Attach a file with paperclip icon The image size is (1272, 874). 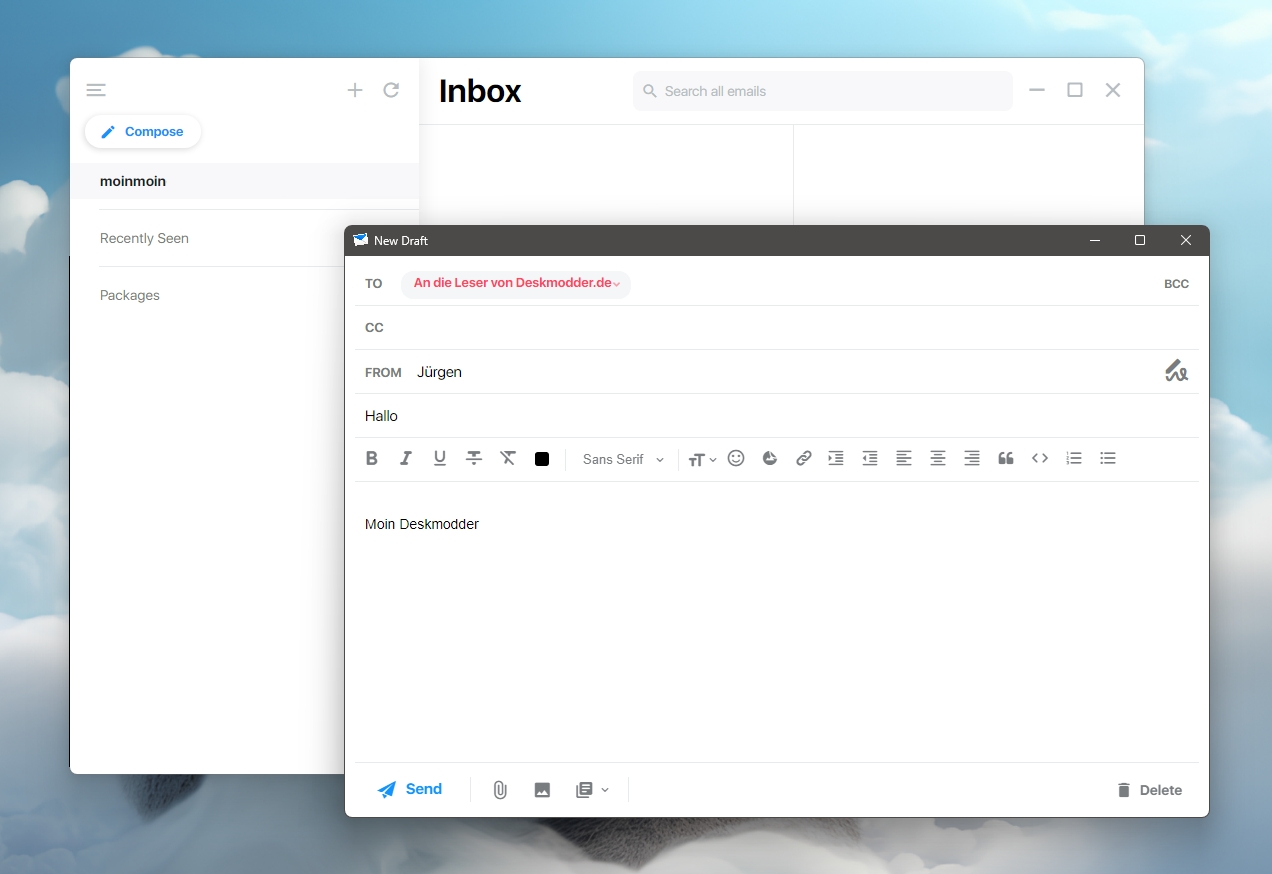tap(500, 790)
